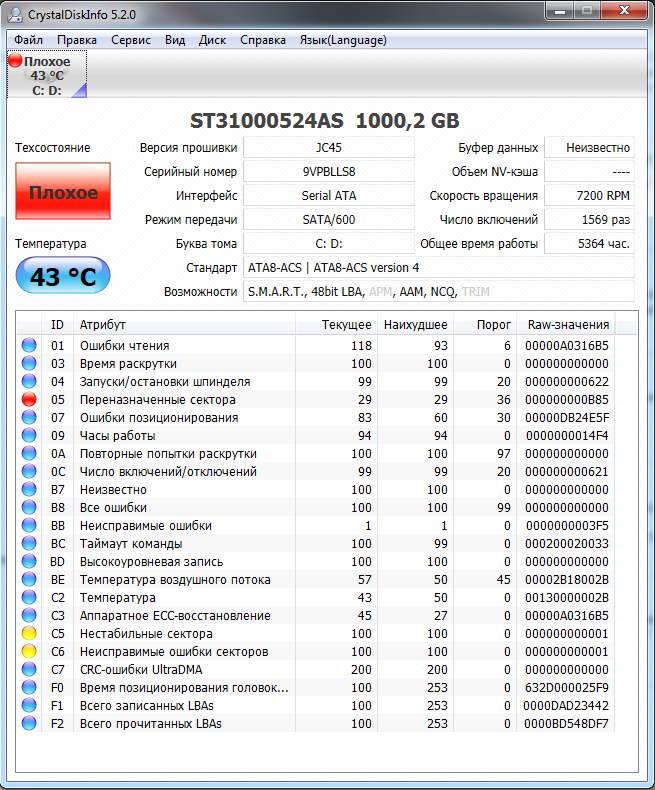This screenshot has height=790, width=655.
Task: Click status icon for Высокоуровневая запись row
Action: (29, 561)
